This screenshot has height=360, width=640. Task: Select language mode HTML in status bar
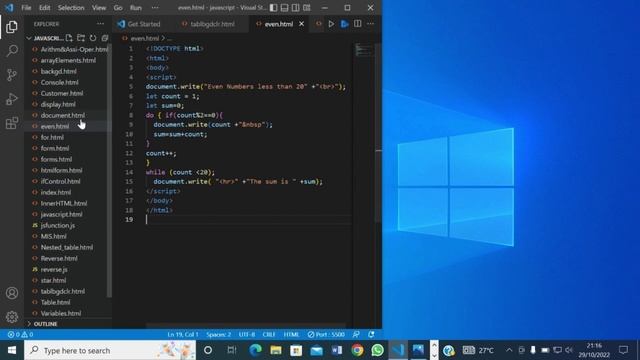point(291,334)
